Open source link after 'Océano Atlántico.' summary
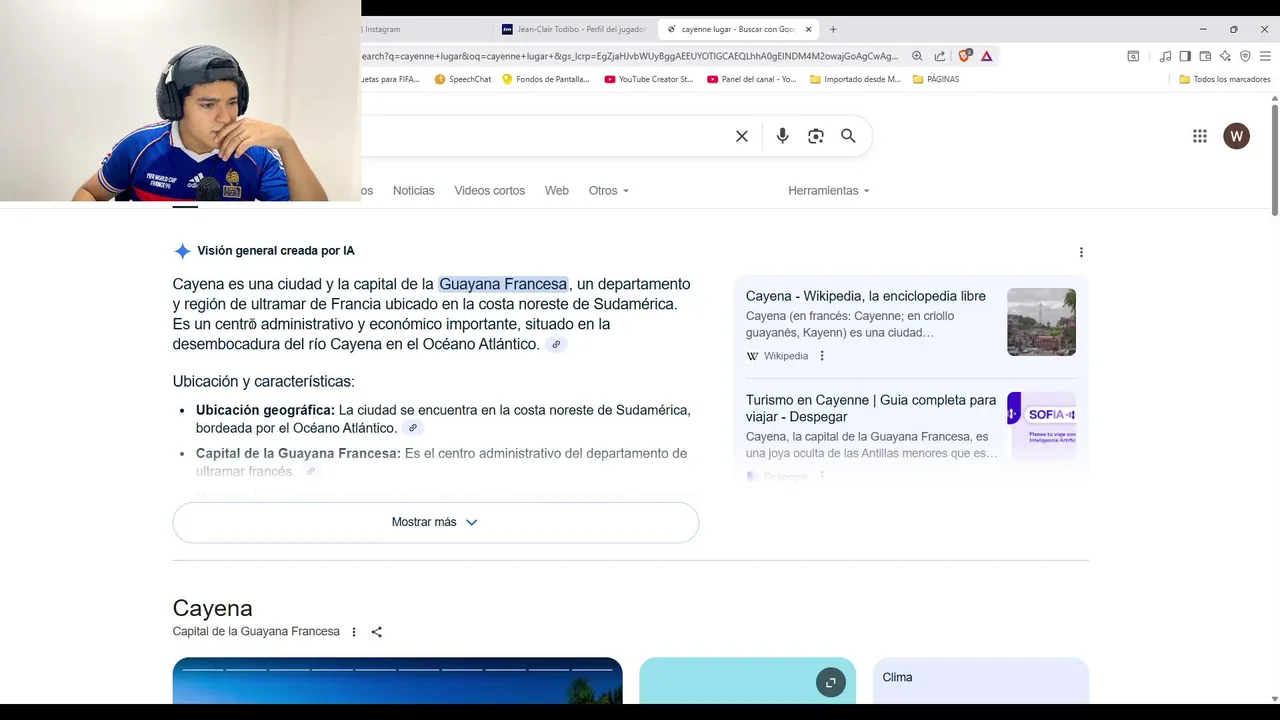 (557, 345)
